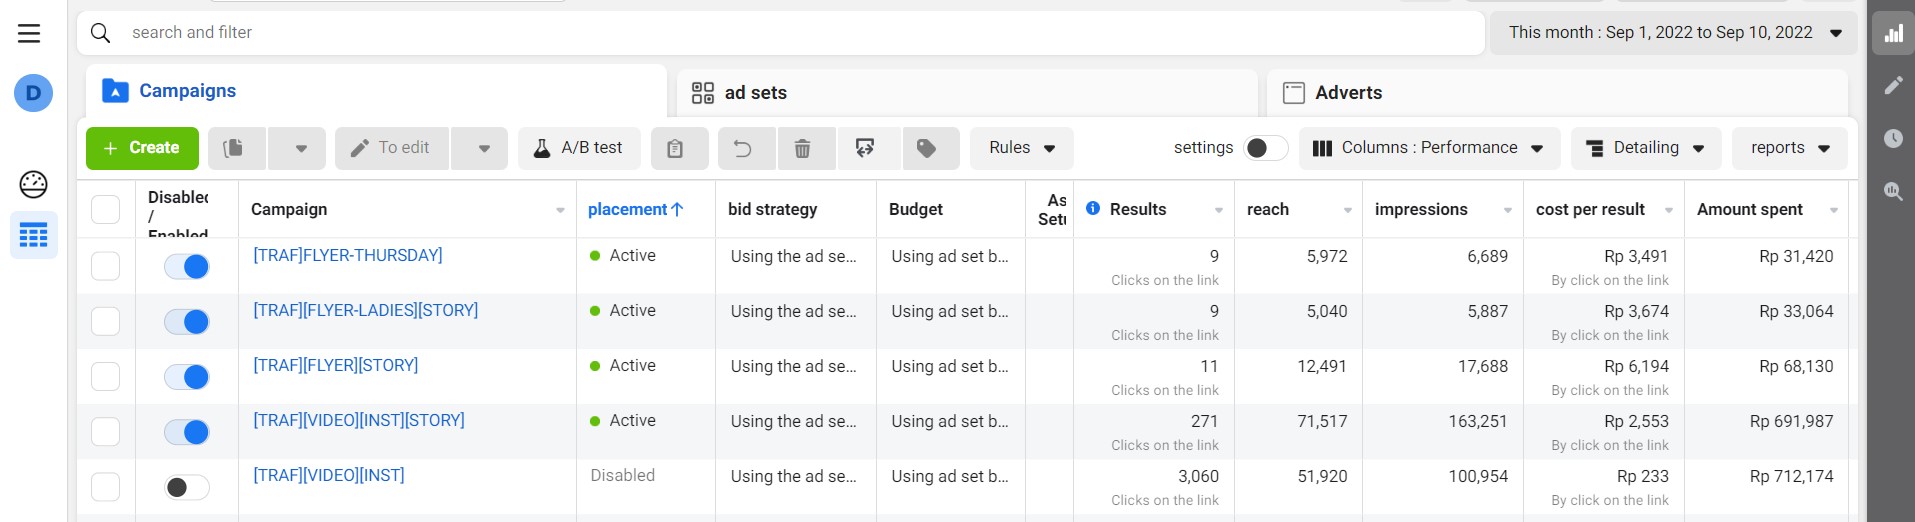This screenshot has height=522, width=1915.
Task: Open the Columns: Performance dropdown
Action: (x=1427, y=148)
